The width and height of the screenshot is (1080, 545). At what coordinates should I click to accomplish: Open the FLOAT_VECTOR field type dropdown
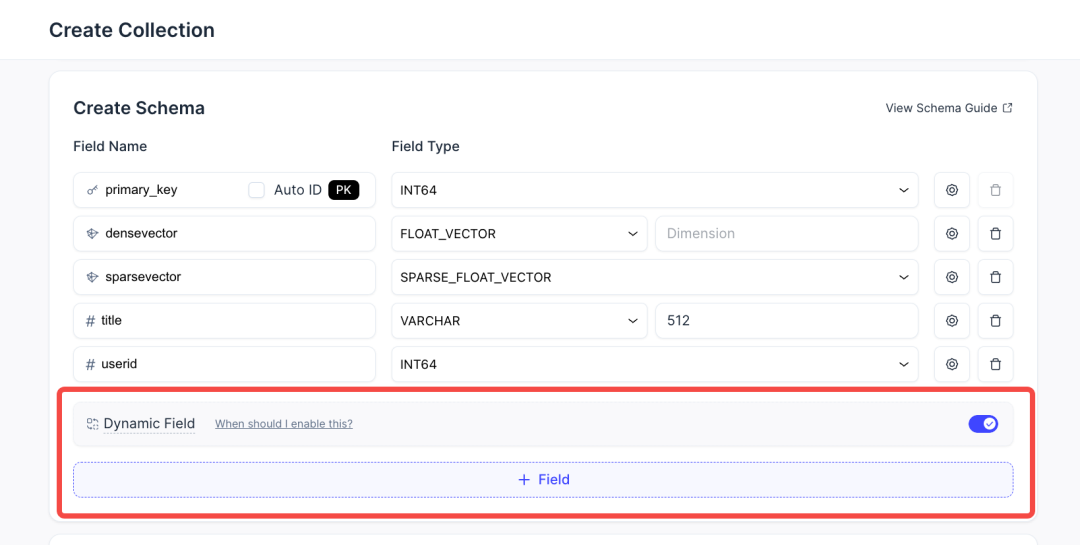pyautogui.click(x=518, y=234)
